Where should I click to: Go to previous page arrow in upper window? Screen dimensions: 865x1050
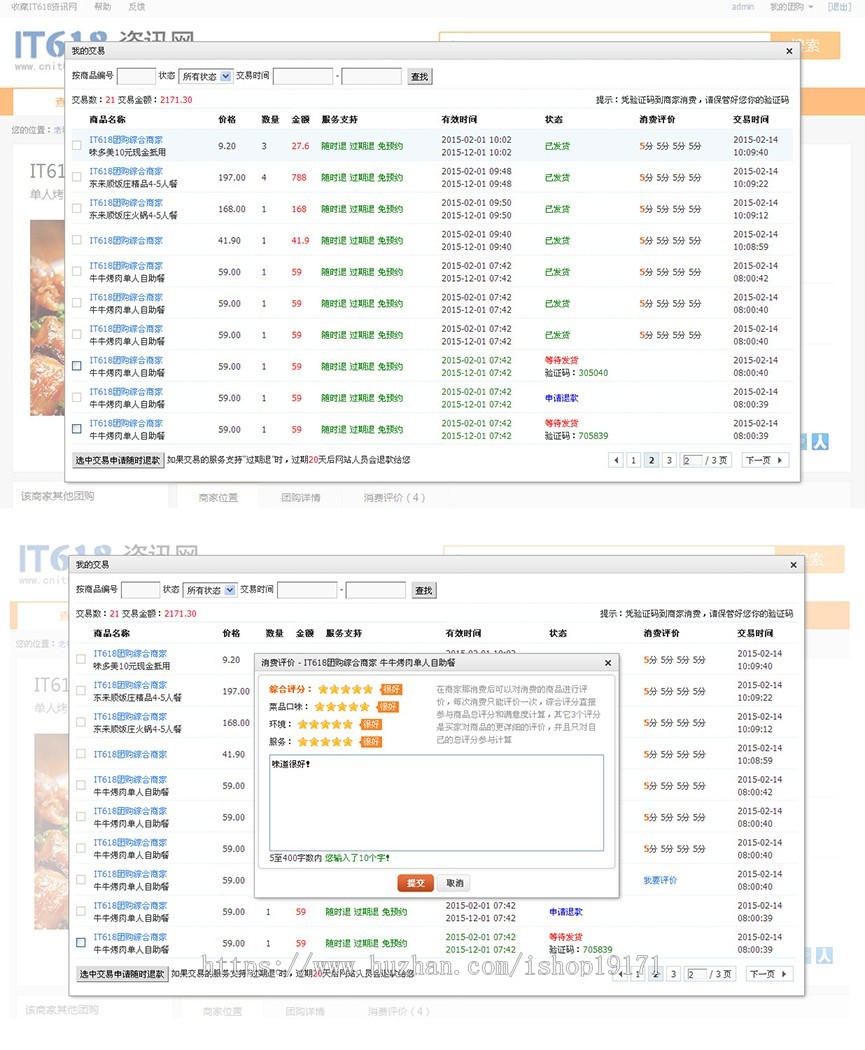[x=616, y=460]
